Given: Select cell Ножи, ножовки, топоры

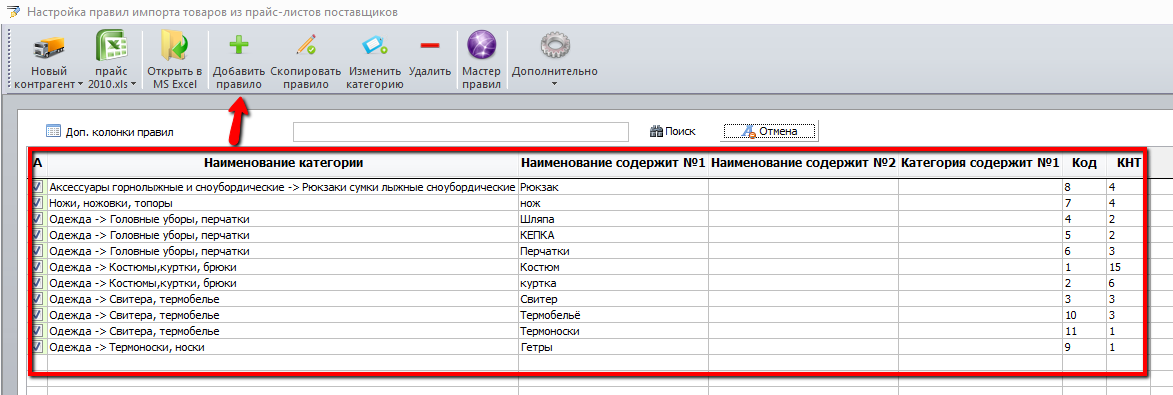Looking at the screenshot, I should point(283,203).
